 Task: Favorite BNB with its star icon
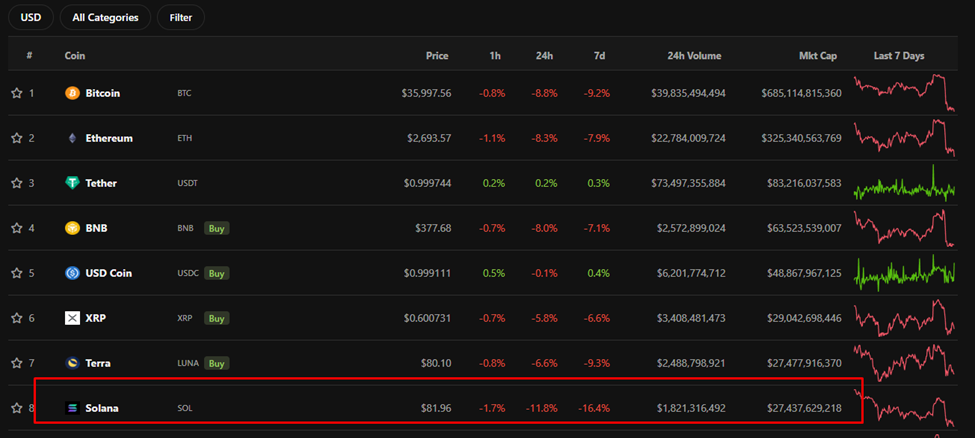(17, 228)
